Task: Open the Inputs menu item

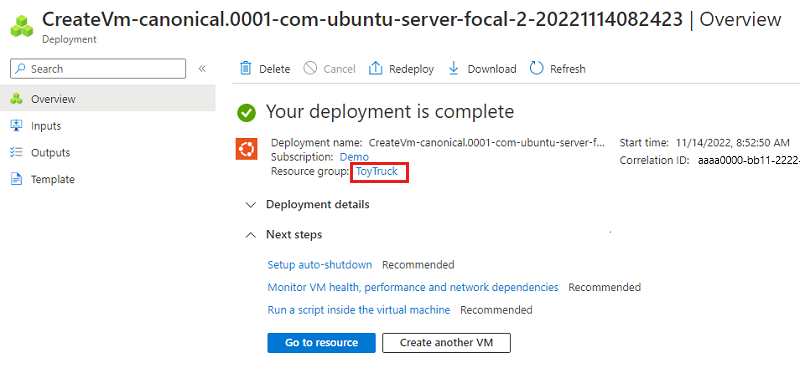Action: tap(108, 126)
